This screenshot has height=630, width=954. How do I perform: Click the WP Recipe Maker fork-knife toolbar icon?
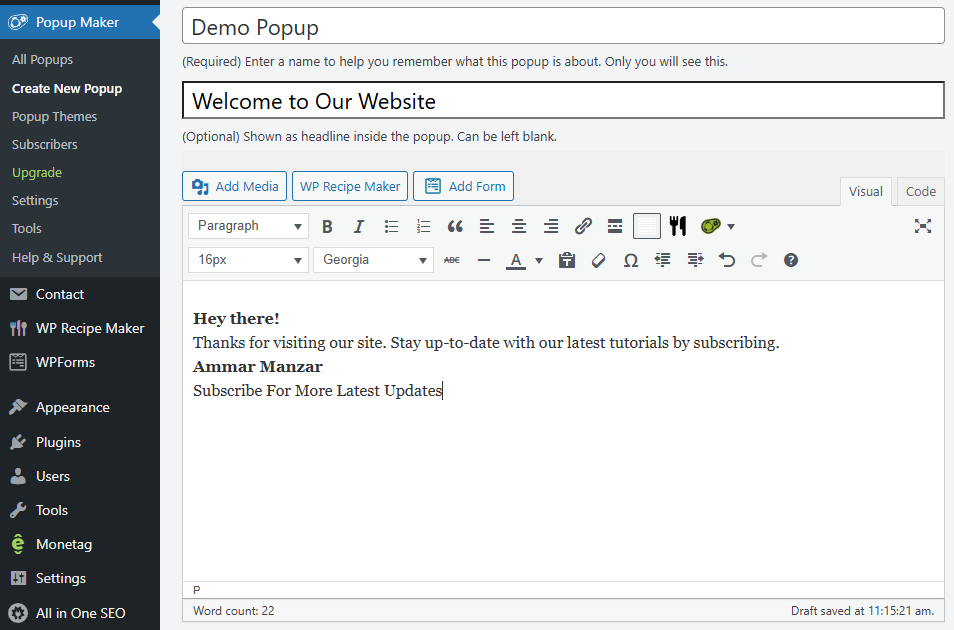[678, 226]
